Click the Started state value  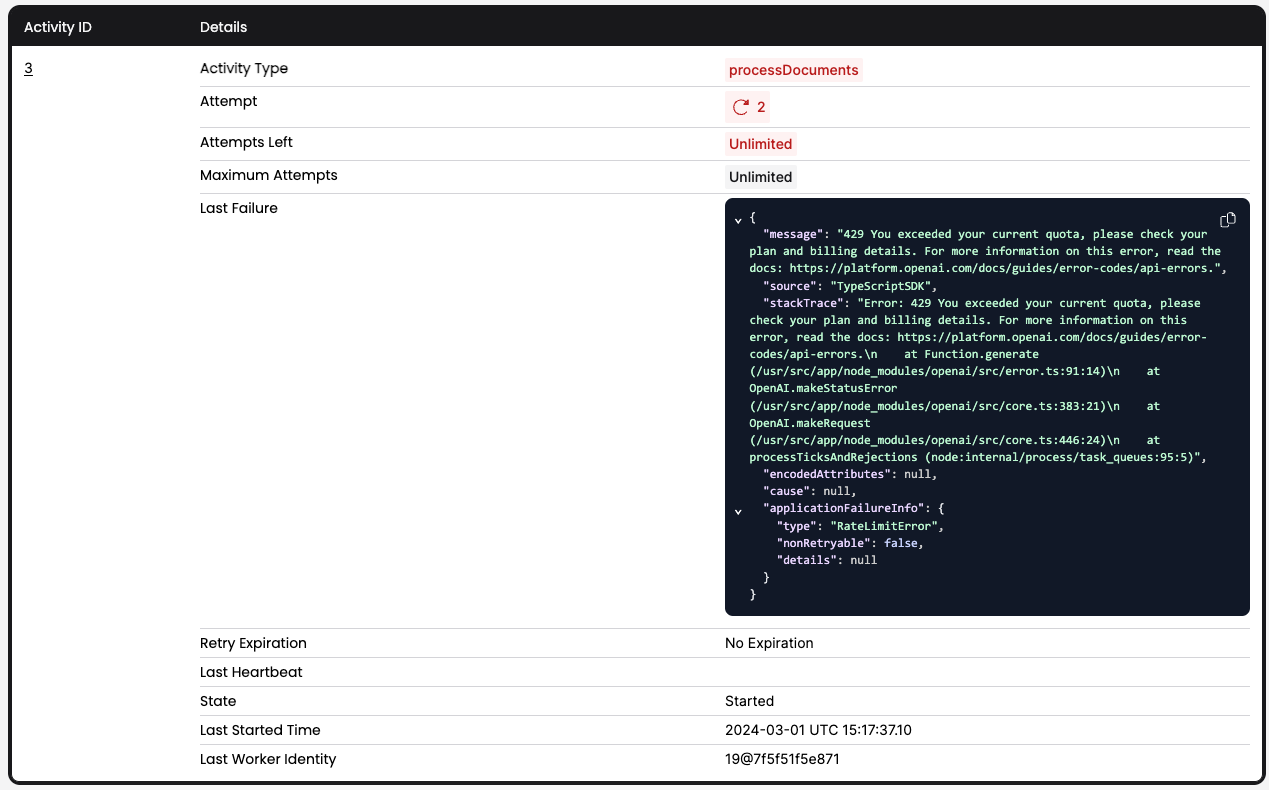pos(749,701)
